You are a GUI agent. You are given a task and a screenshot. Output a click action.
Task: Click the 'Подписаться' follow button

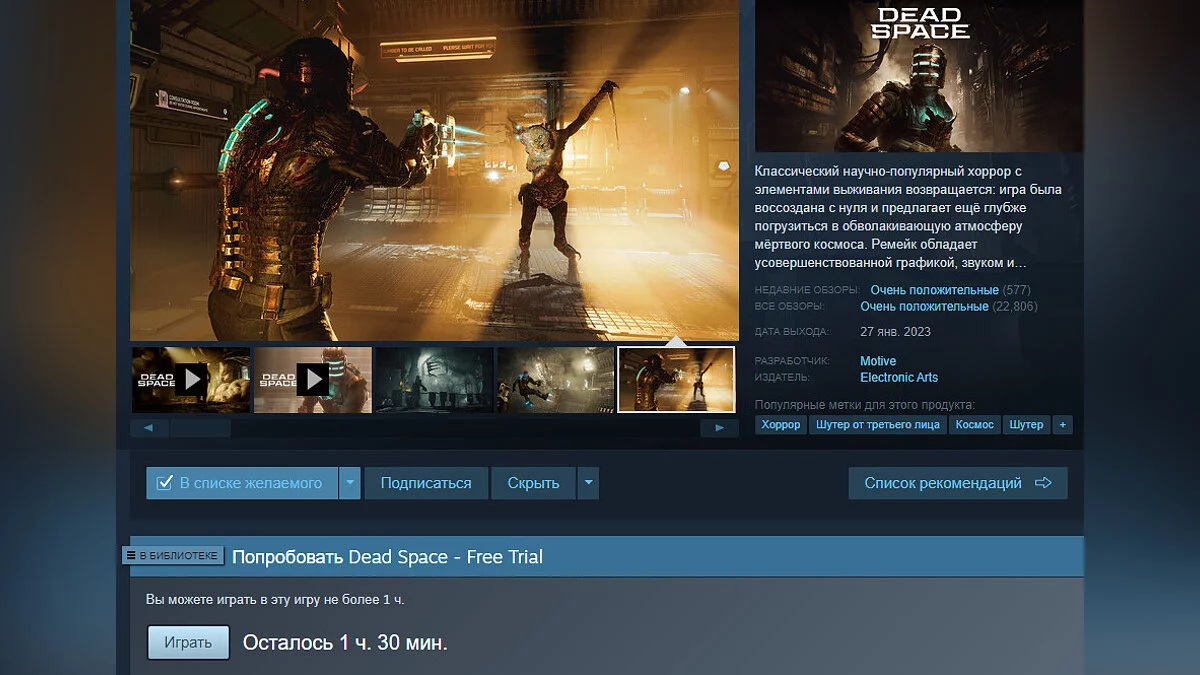(426, 483)
